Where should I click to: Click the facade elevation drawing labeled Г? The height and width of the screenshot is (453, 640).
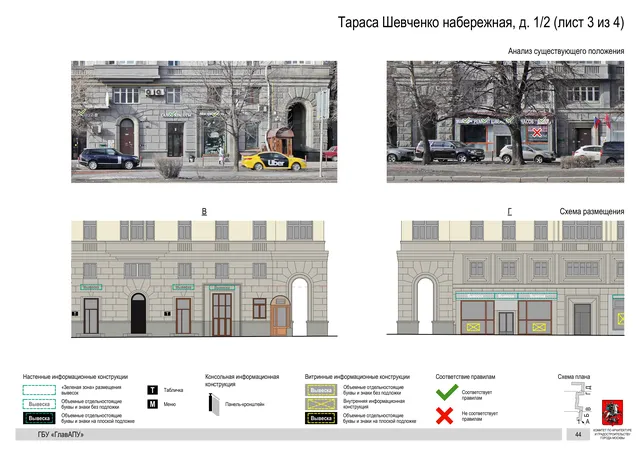pyautogui.click(x=506, y=278)
